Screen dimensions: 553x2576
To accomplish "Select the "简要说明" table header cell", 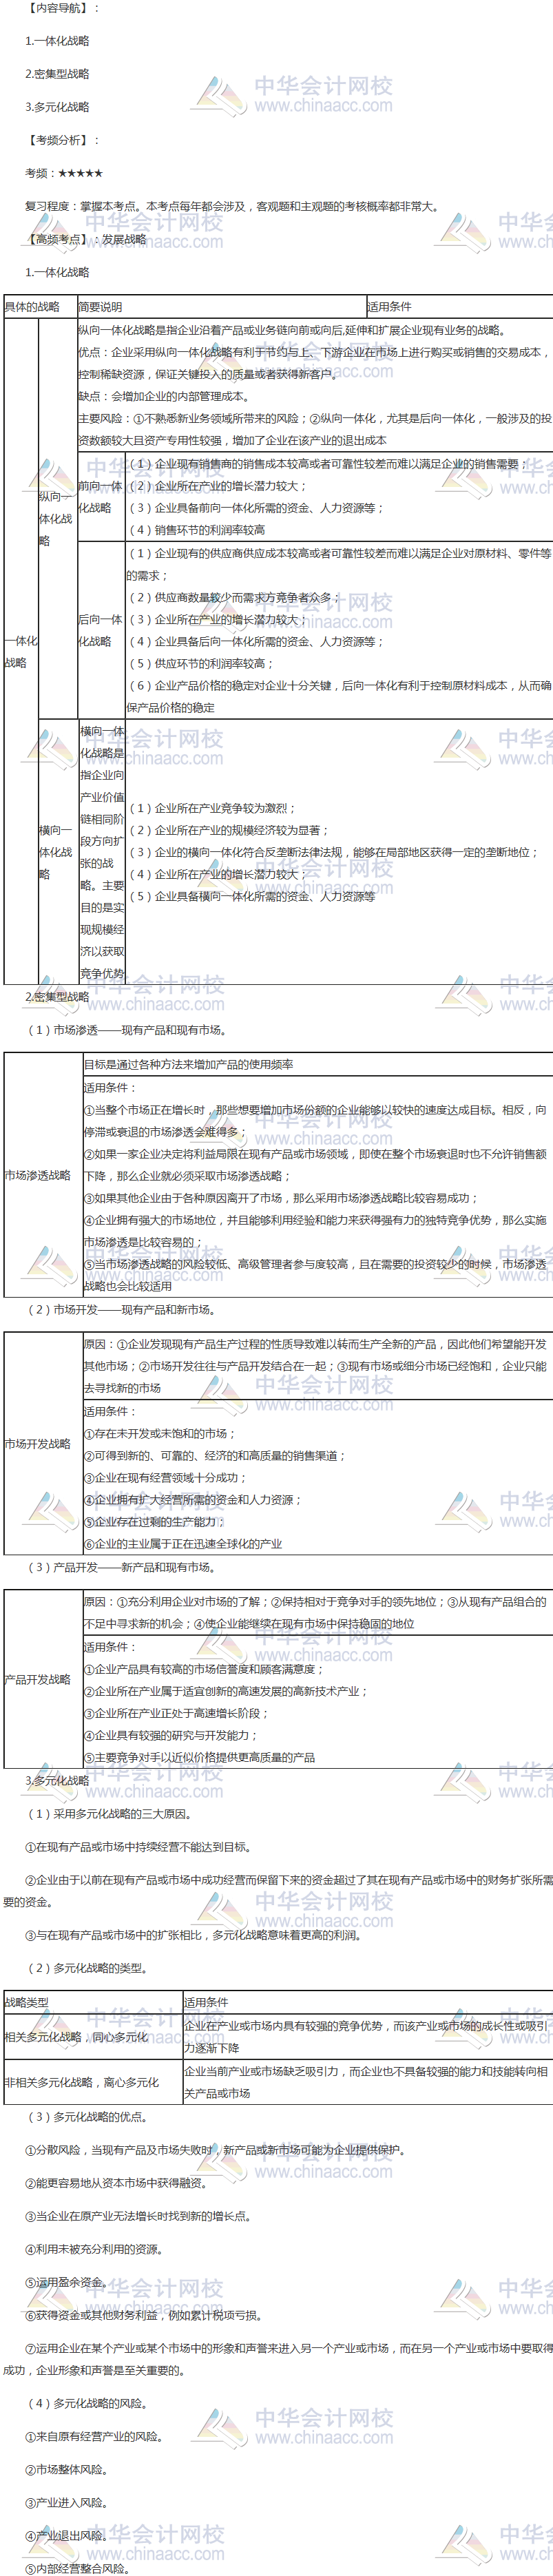I will tap(100, 307).
